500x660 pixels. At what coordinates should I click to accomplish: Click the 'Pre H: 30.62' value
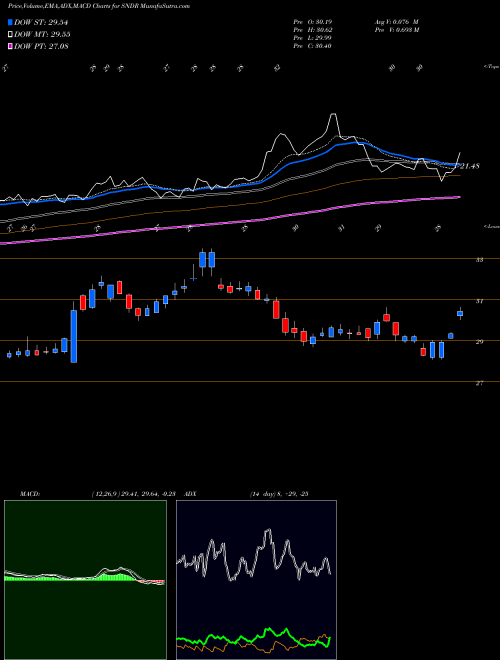pos(313,30)
